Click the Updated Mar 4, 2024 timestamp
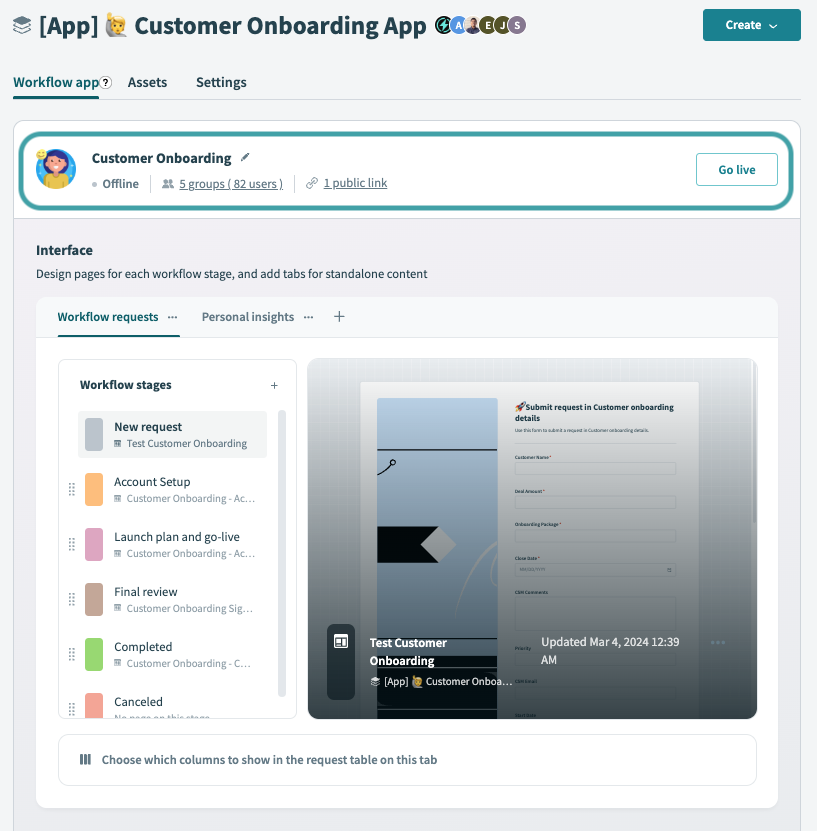817x831 pixels. point(610,651)
